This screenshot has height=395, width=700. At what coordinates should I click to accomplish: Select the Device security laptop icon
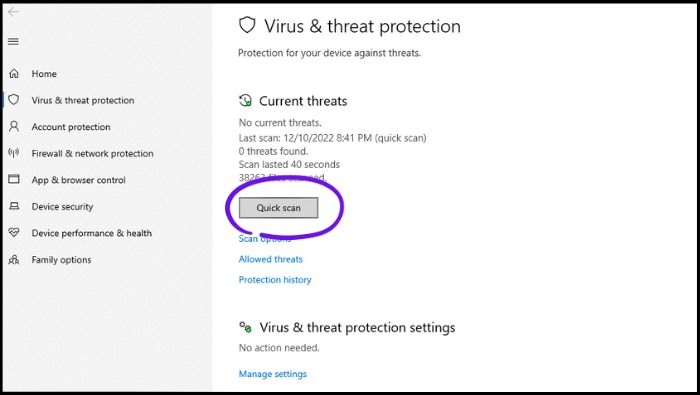(14, 206)
